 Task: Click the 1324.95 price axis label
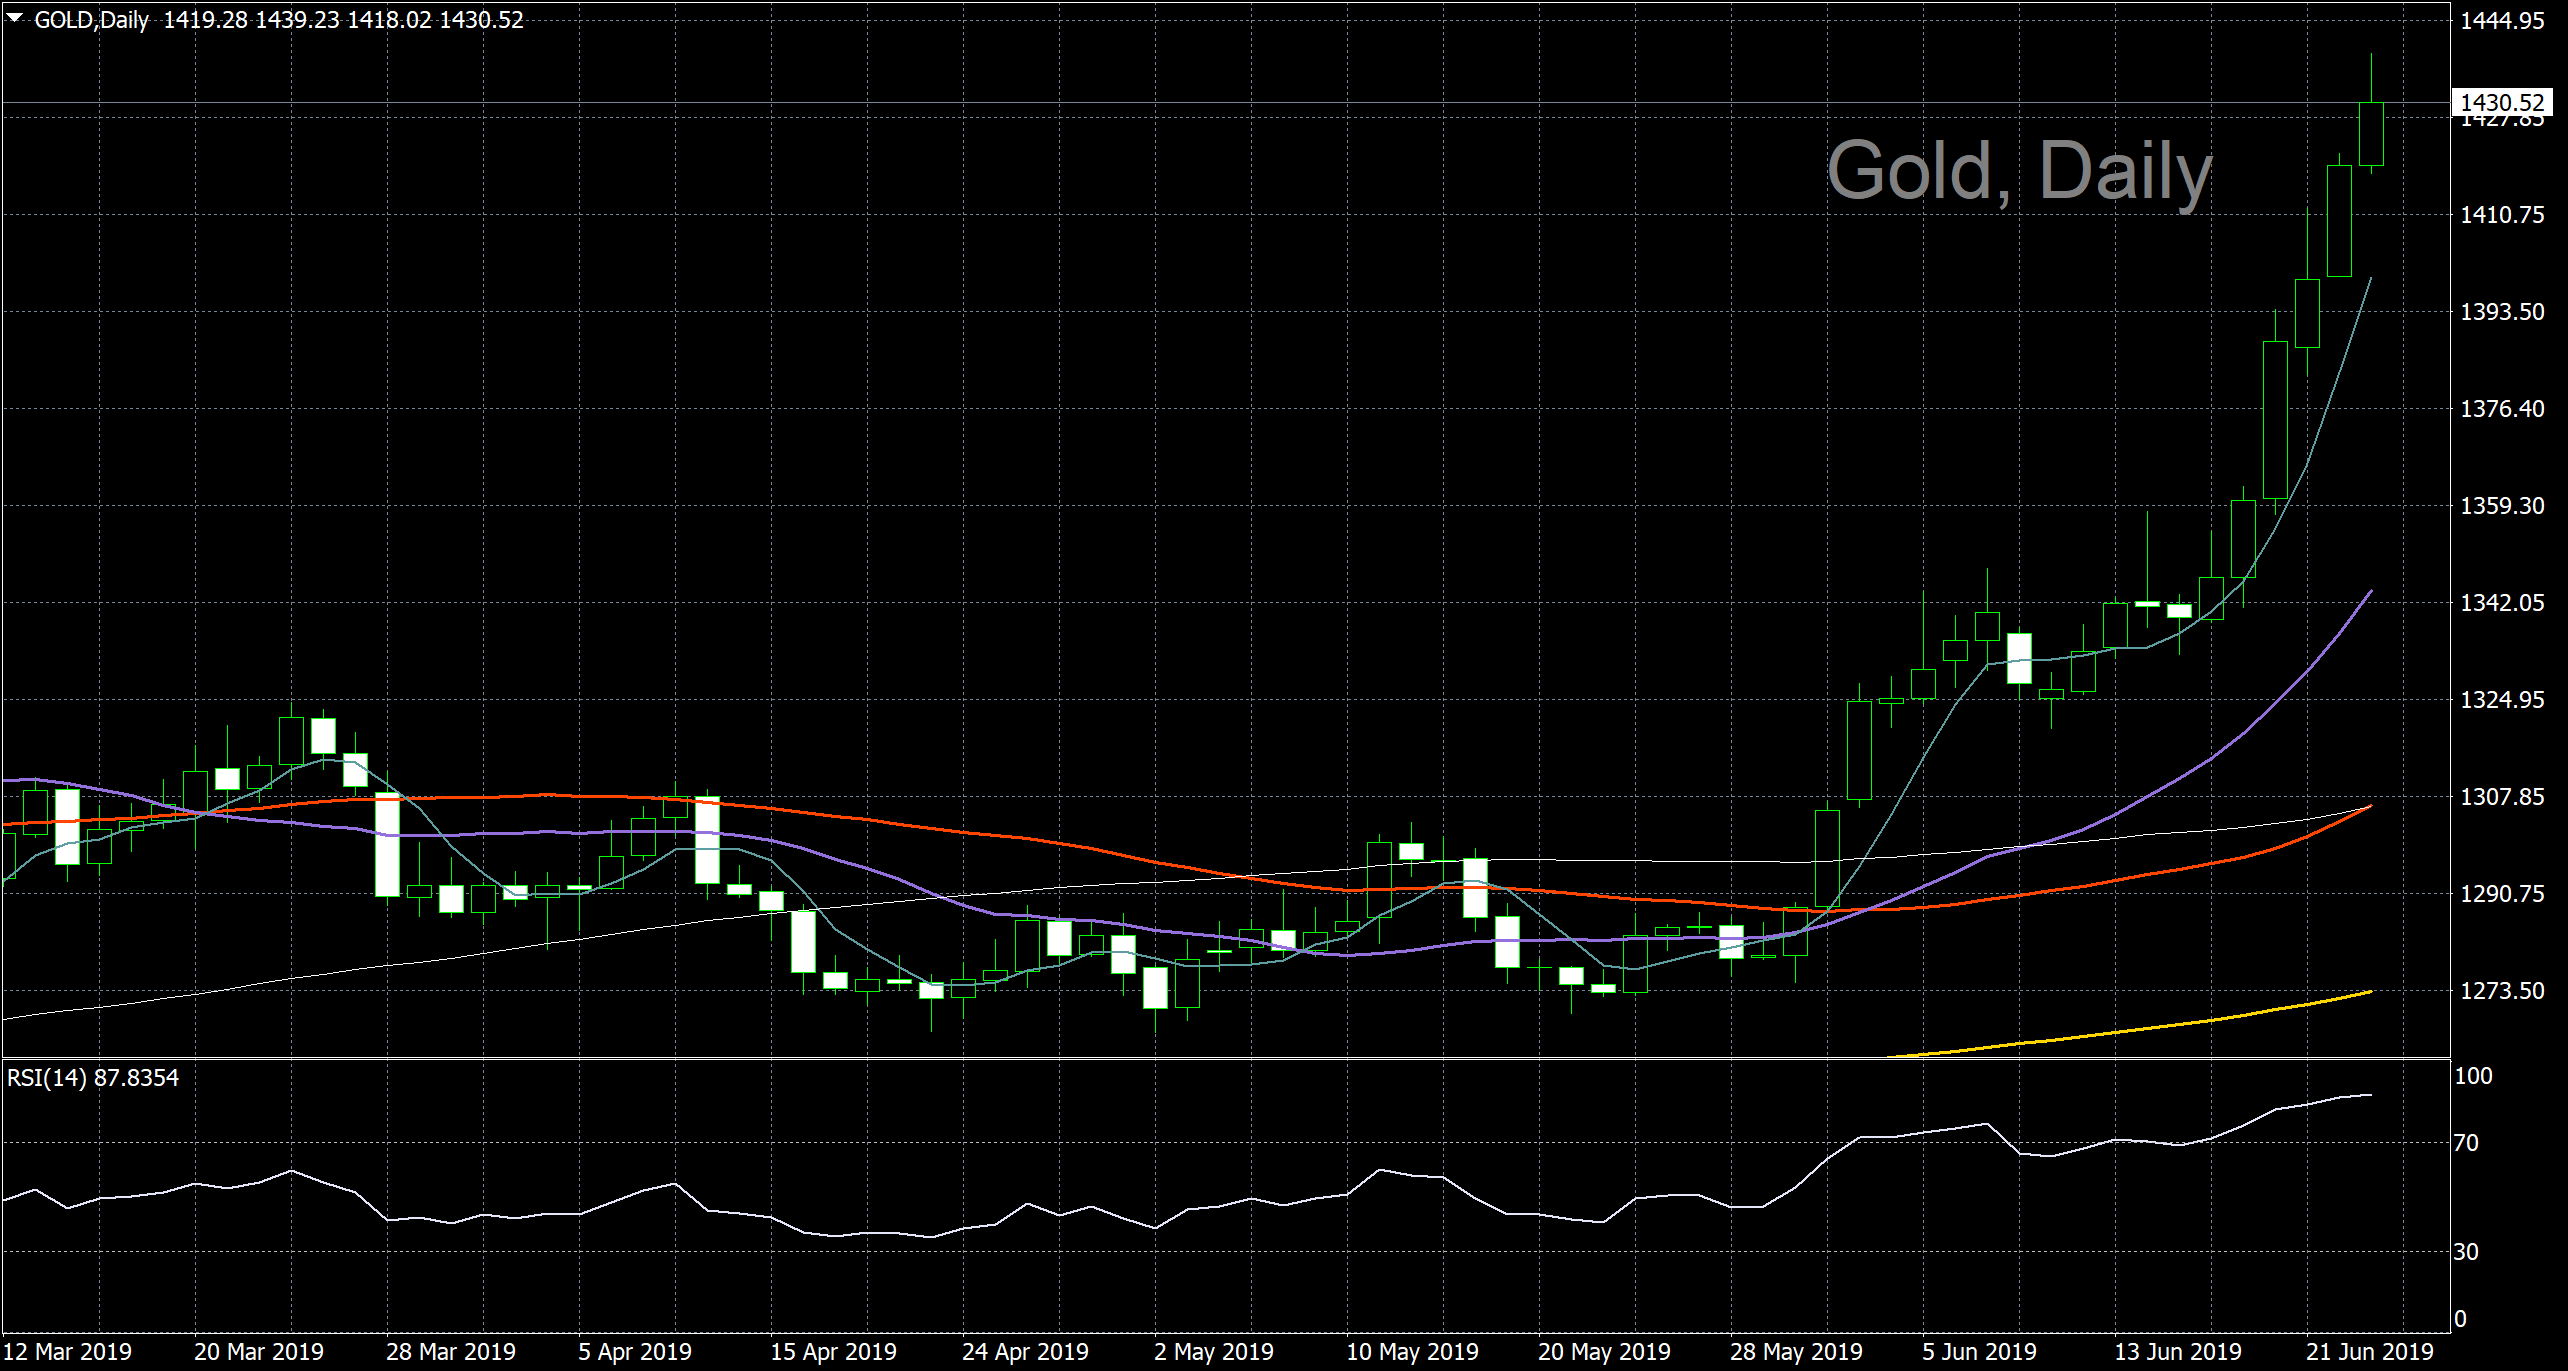coord(2502,700)
